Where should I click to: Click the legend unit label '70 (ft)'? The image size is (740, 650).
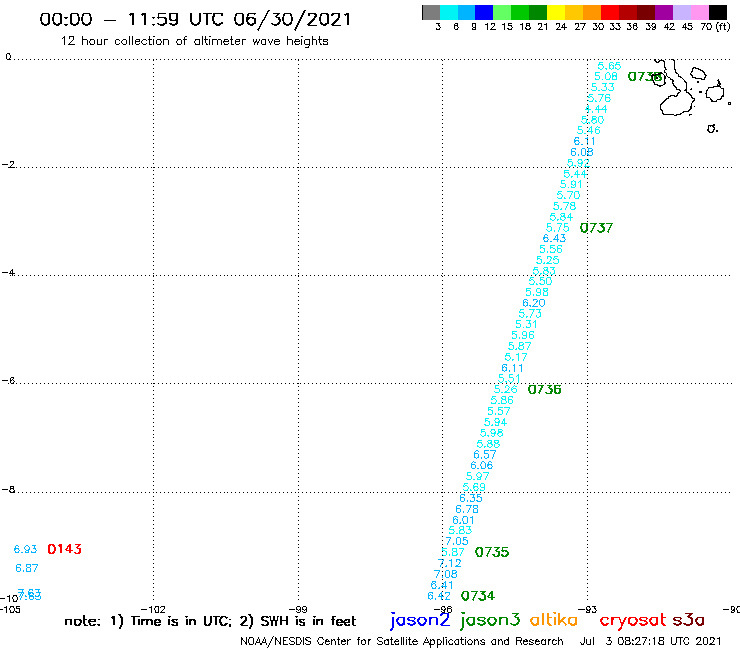pos(715,27)
